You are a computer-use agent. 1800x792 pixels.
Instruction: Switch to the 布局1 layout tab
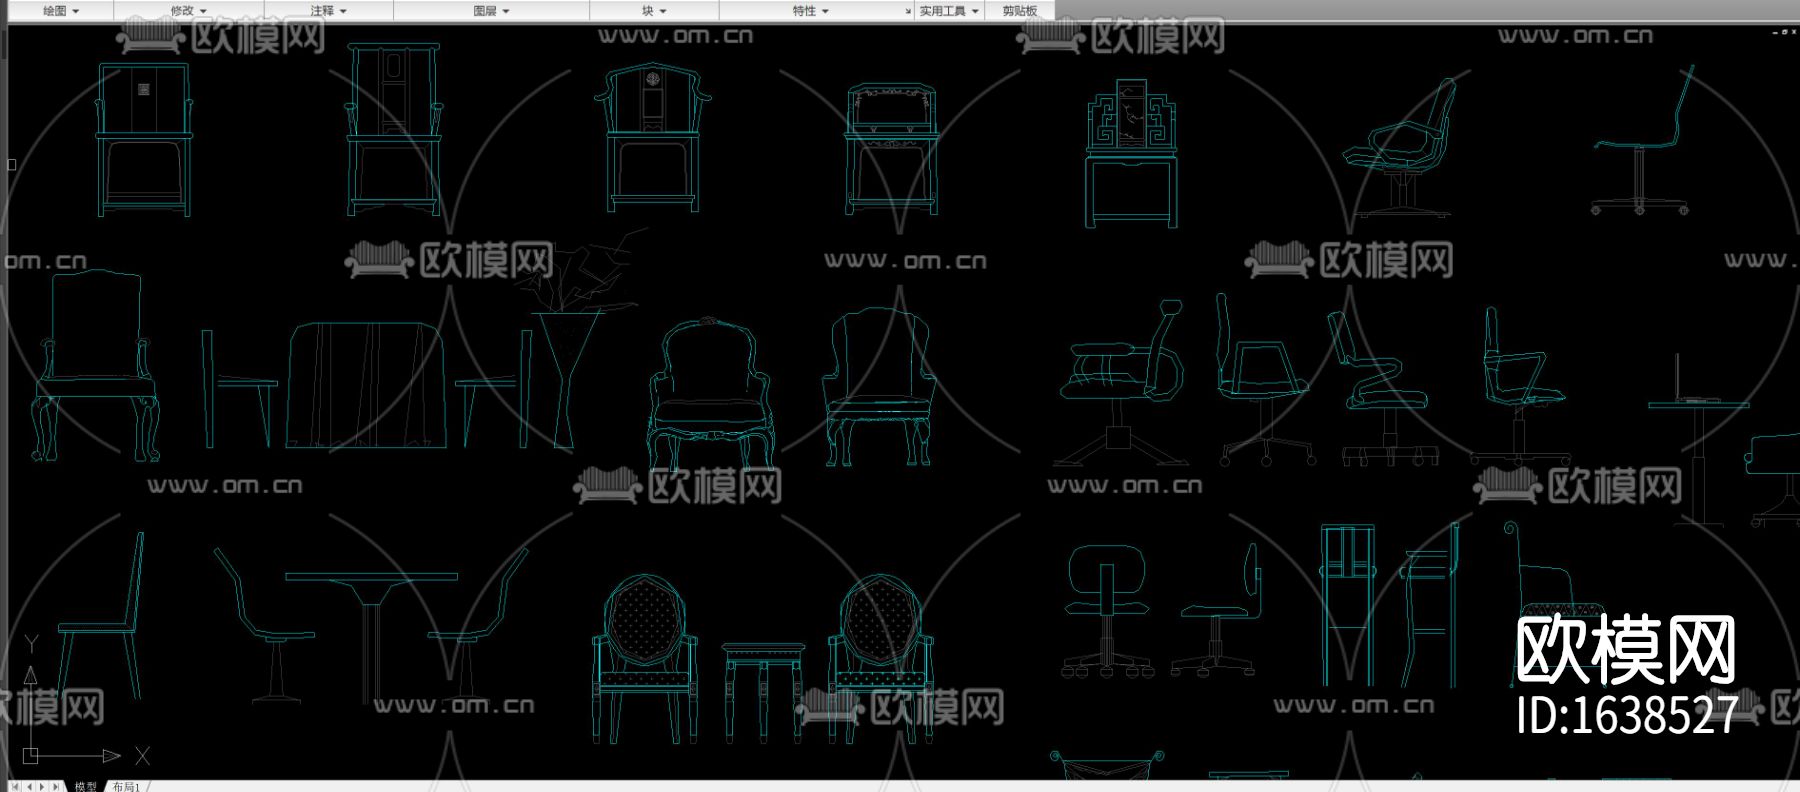(126, 786)
